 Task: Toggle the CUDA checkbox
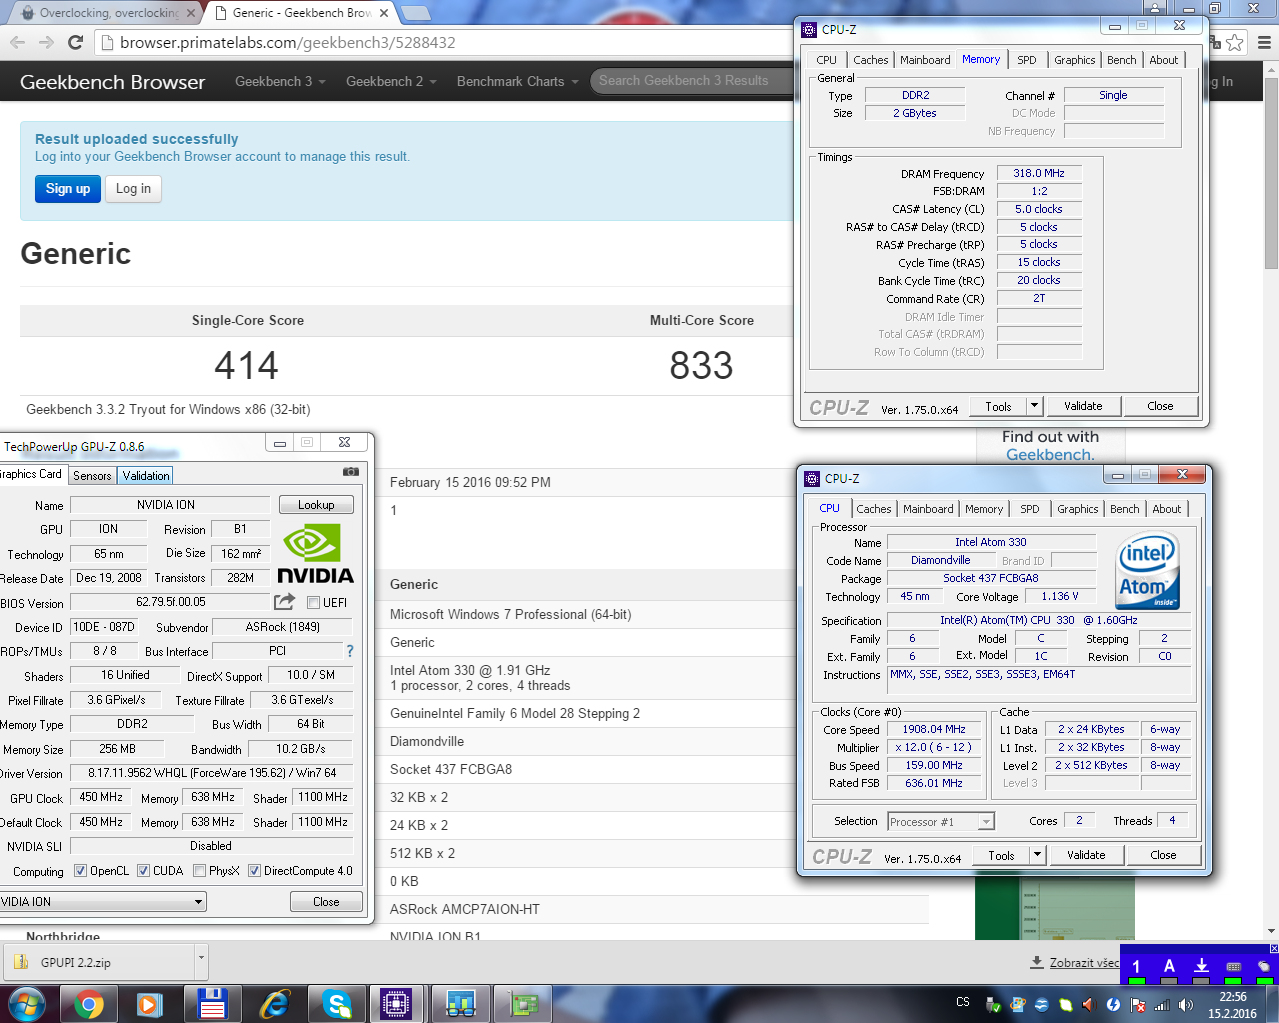click(143, 870)
